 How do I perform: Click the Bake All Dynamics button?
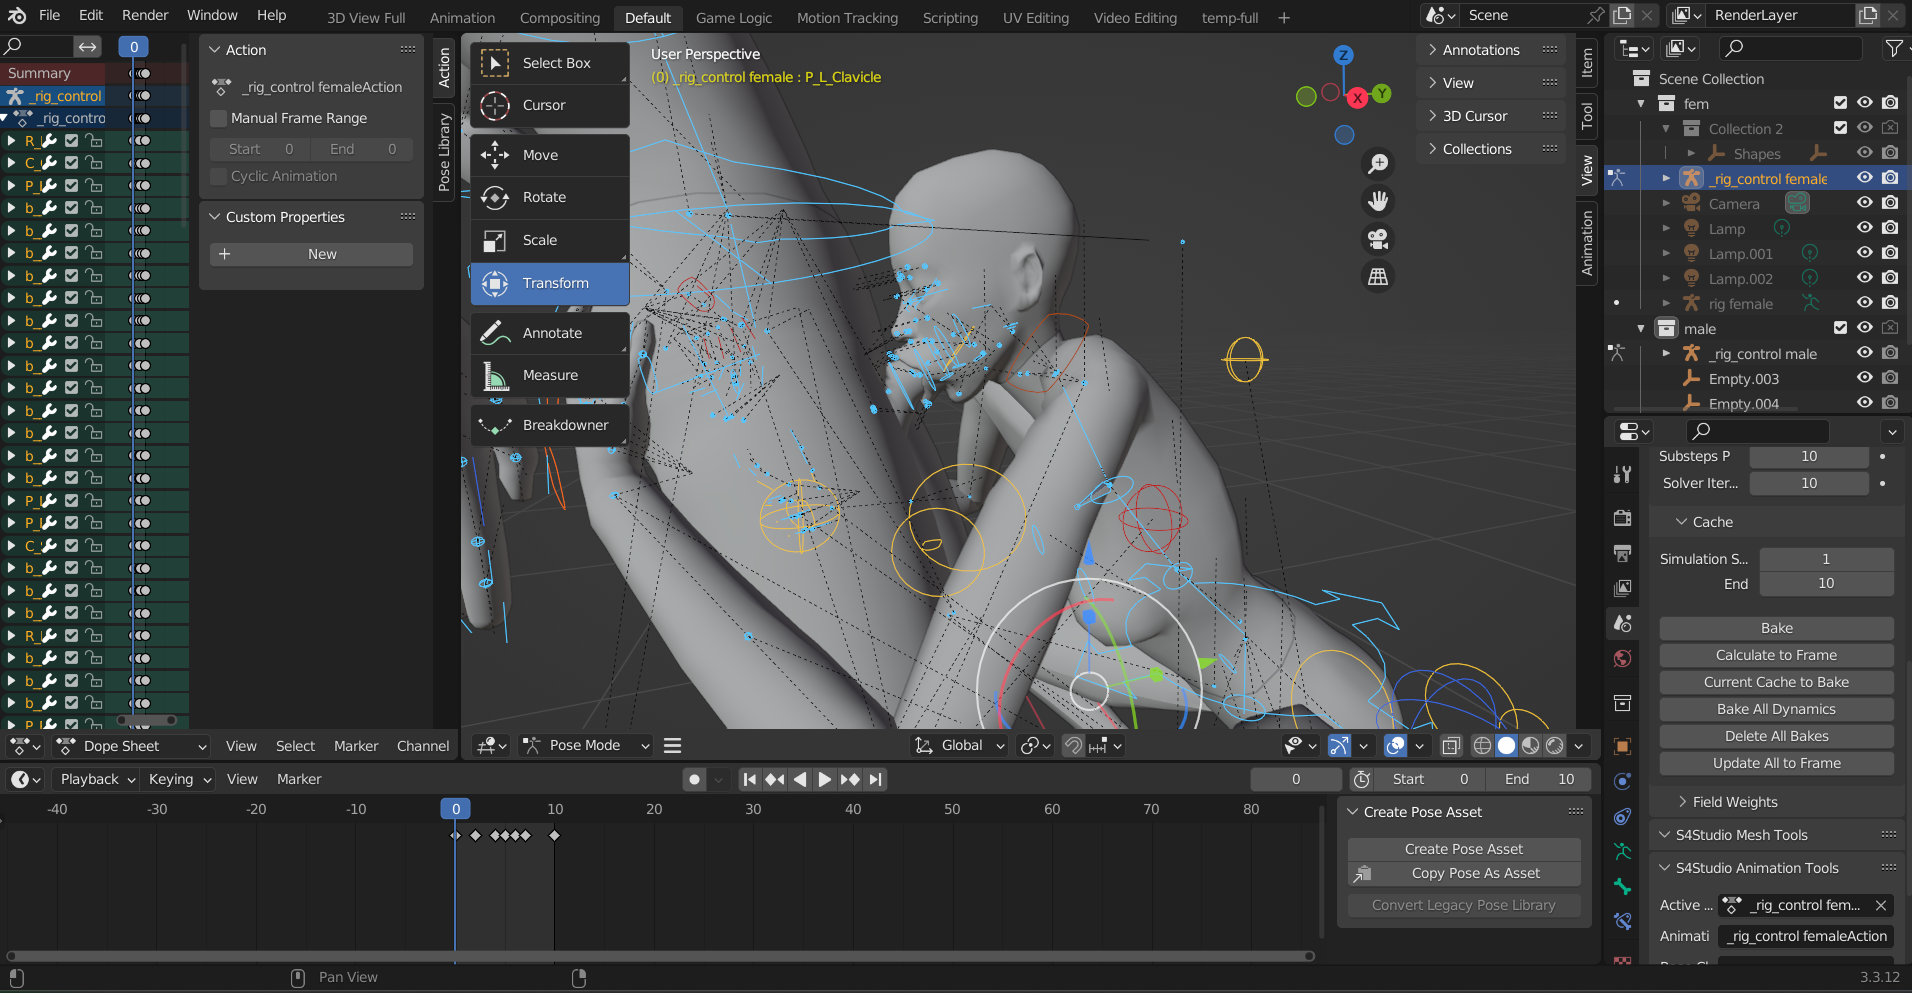click(1776, 709)
